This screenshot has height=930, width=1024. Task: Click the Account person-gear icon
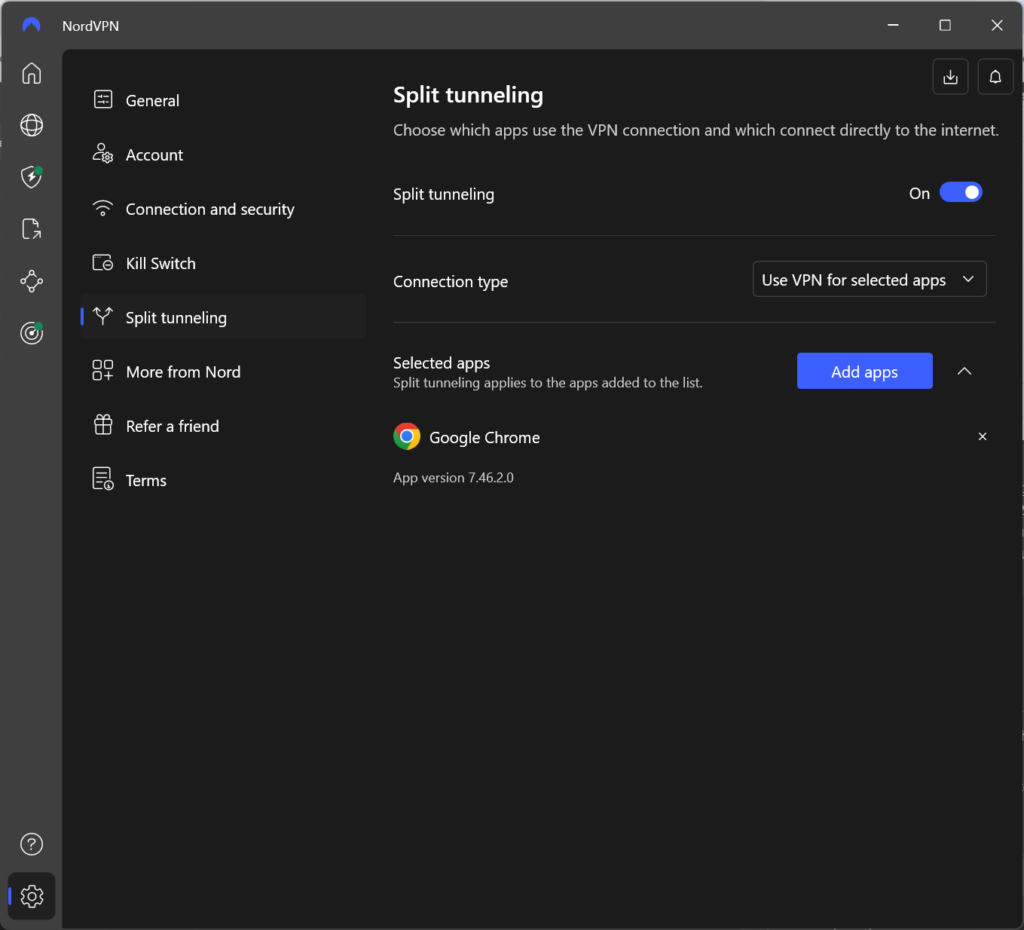(103, 153)
